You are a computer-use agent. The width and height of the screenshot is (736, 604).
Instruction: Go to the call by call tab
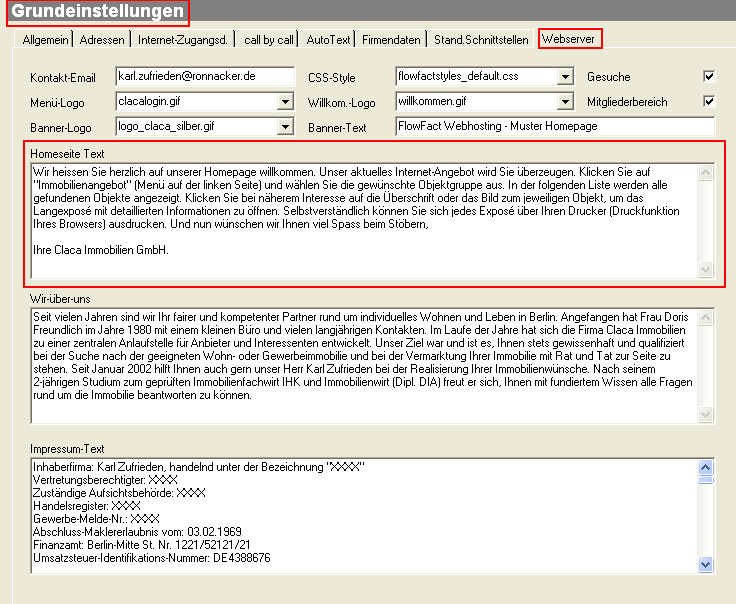click(268, 39)
